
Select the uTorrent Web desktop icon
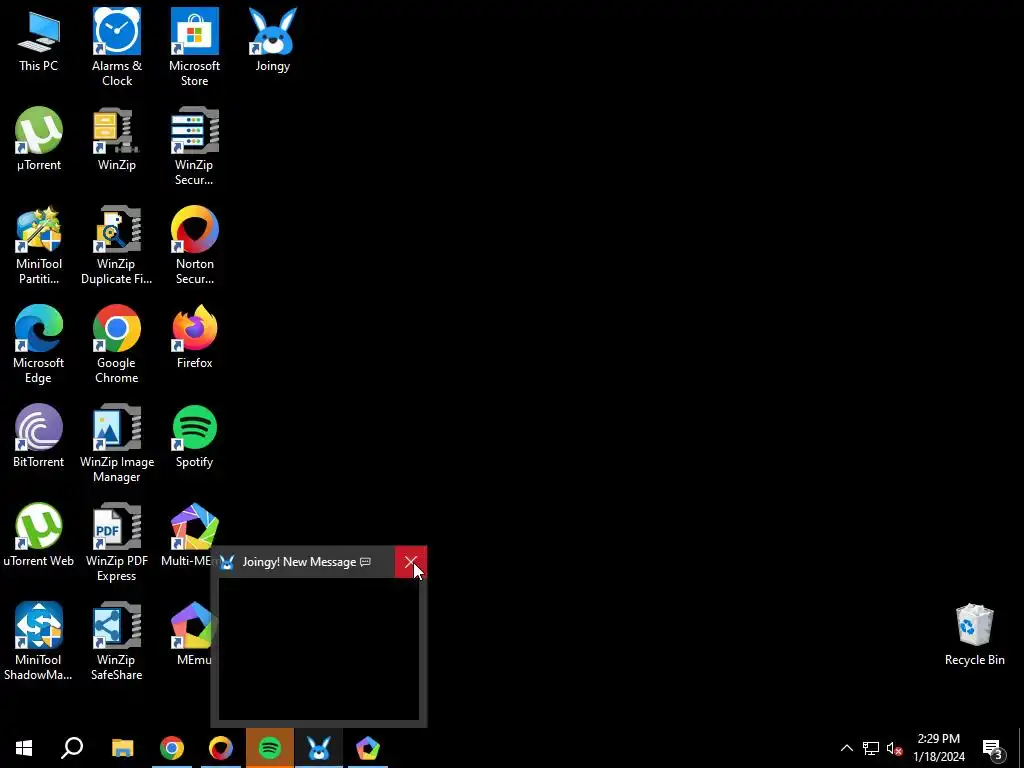pyautogui.click(x=39, y=536)
